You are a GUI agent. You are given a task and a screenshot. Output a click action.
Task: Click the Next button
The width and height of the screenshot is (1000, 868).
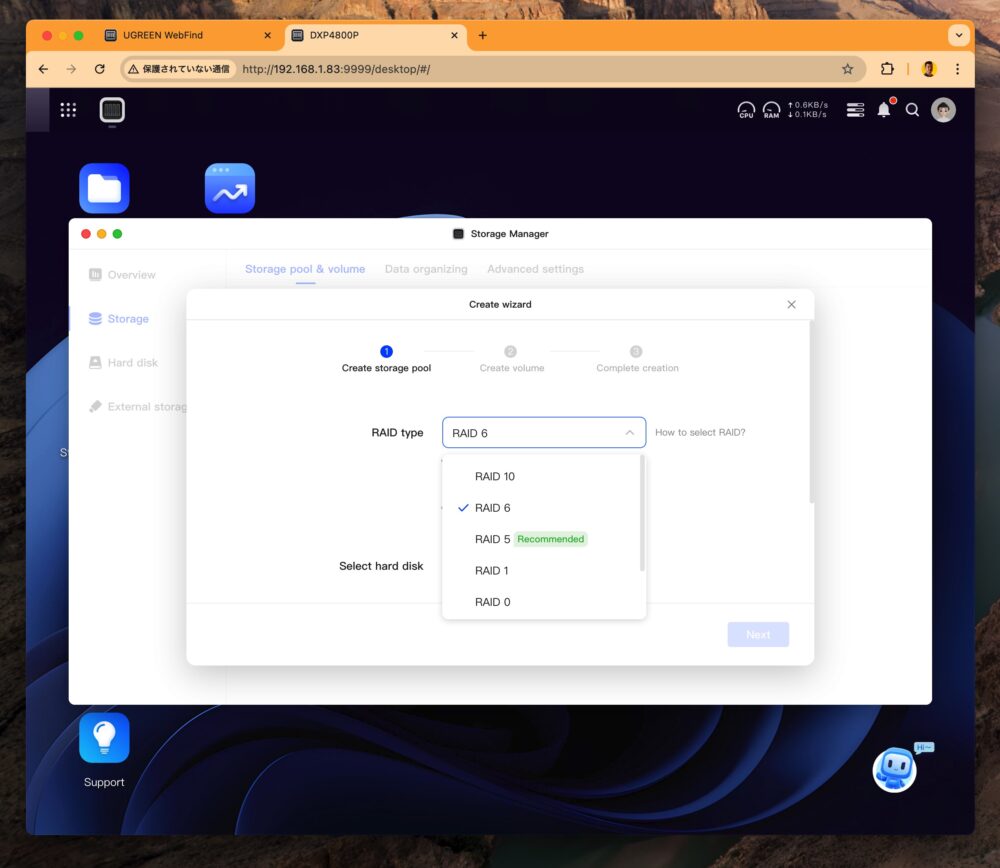click(x=758, y=634)
